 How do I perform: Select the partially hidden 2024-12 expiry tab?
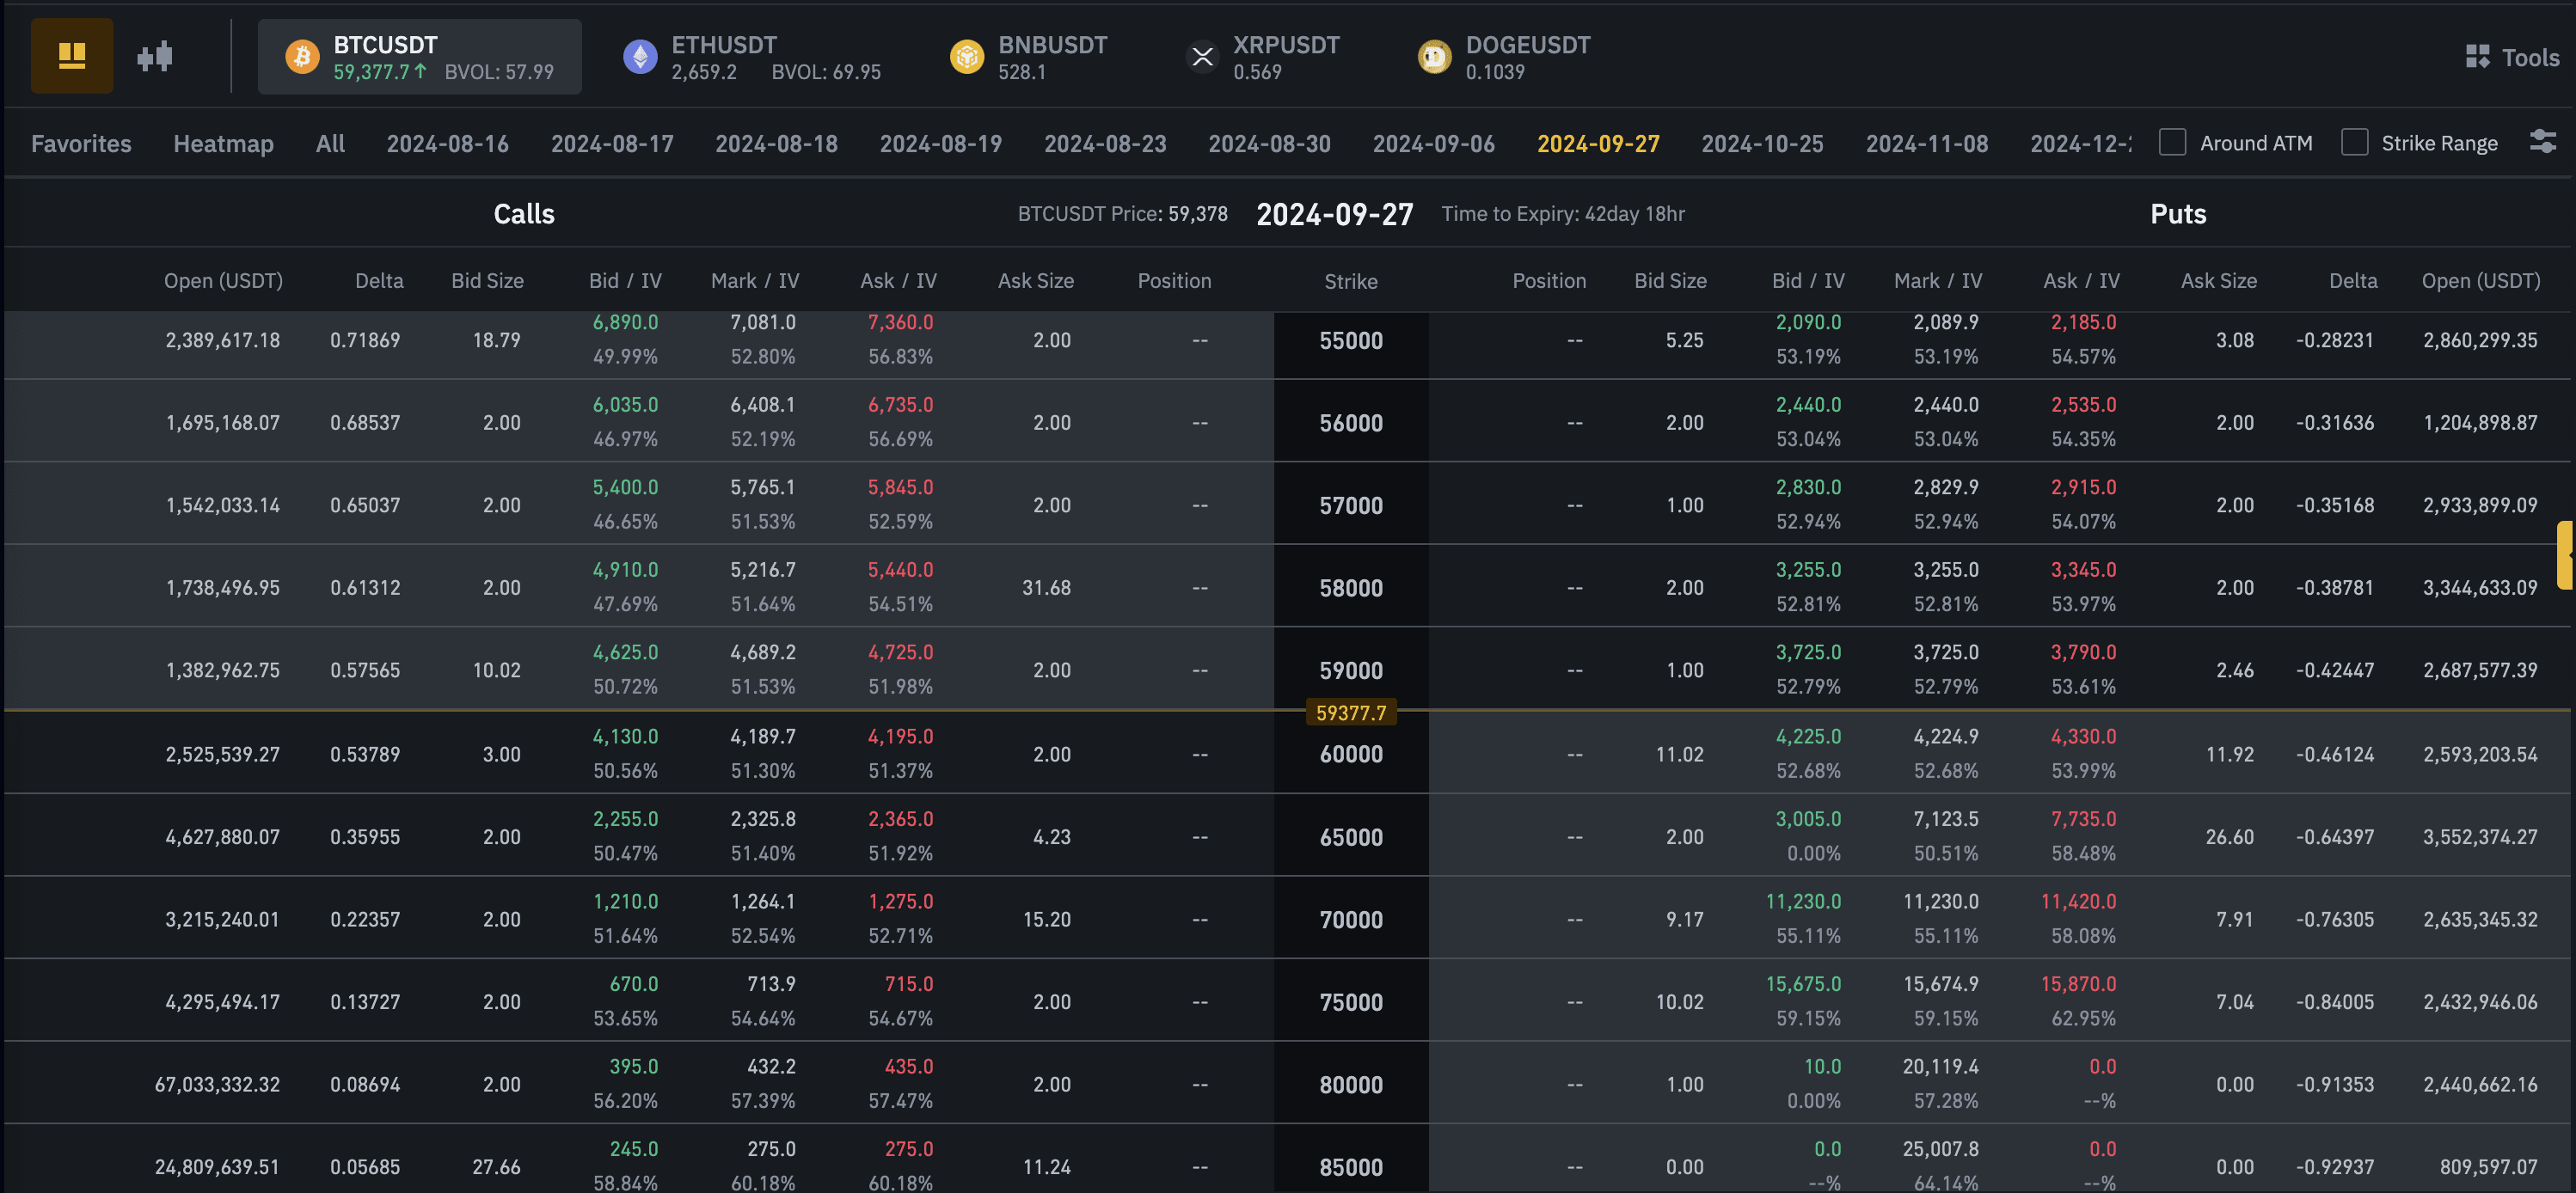[x=2080, y=143]
